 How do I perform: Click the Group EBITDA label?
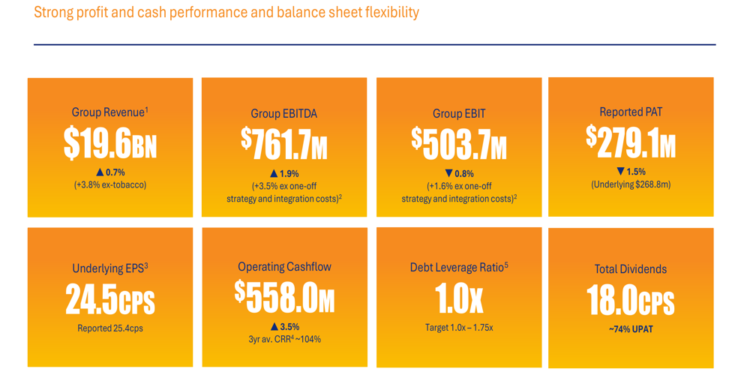coord(284,114)
